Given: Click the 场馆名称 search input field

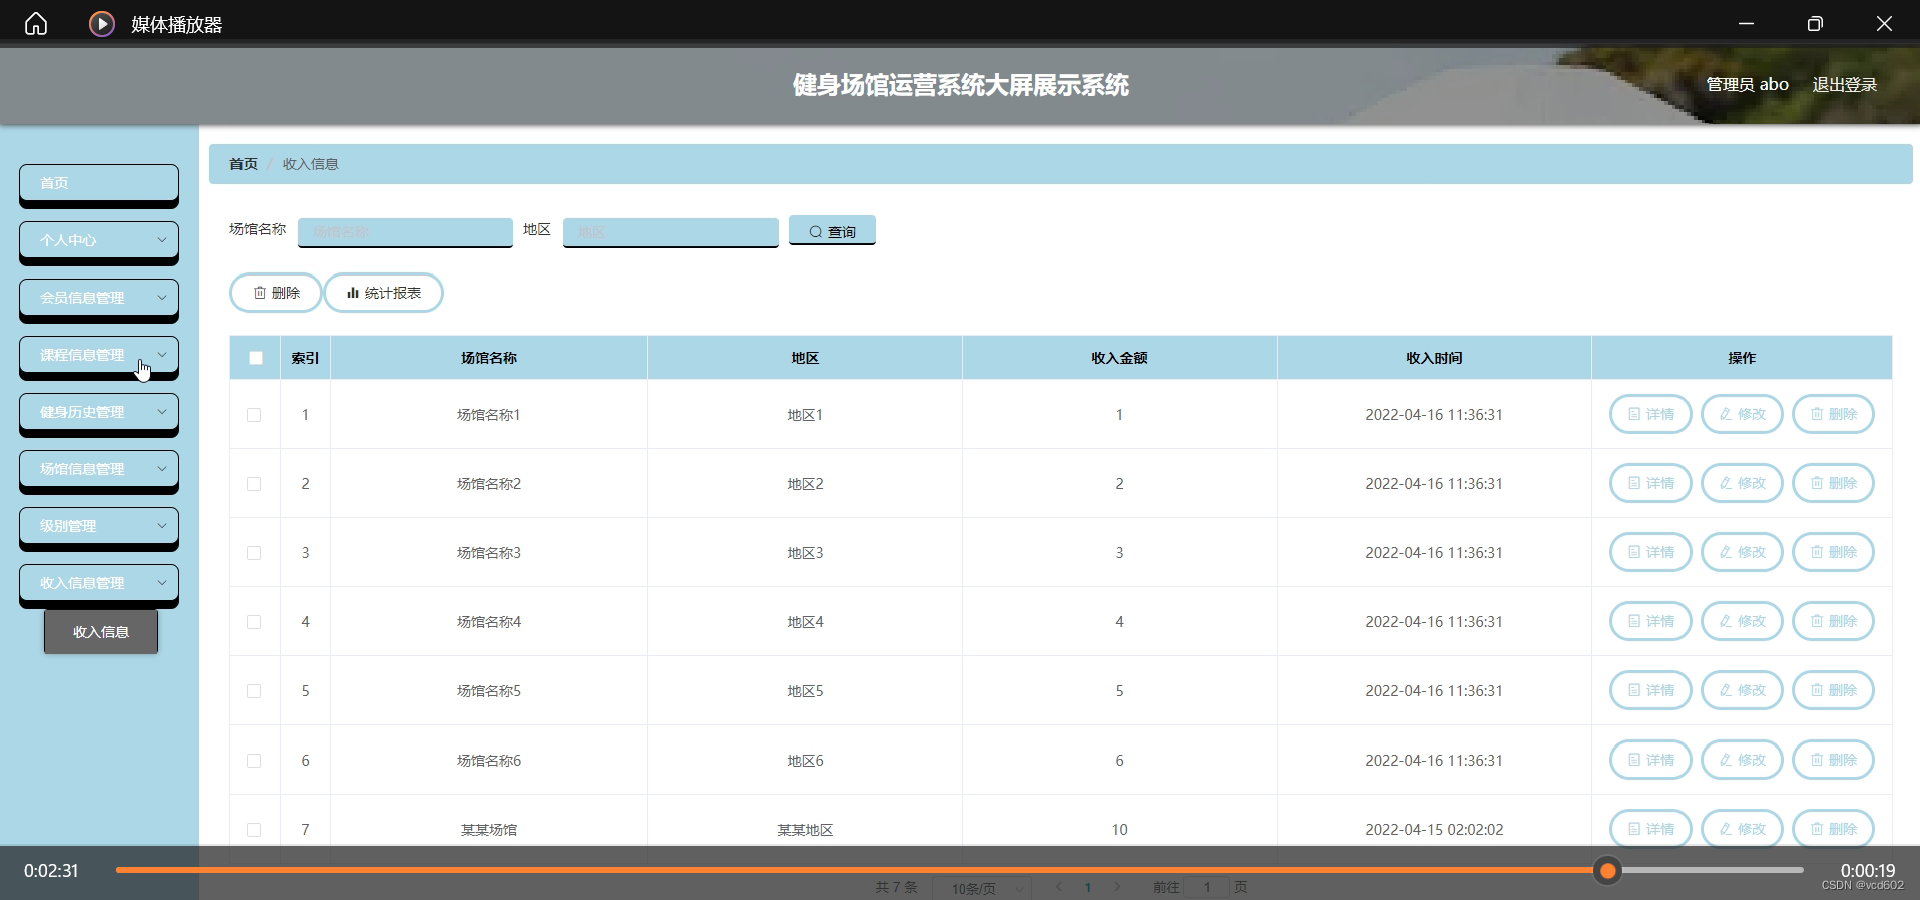Looking at the screenshot, I should (x=404, y=231).
